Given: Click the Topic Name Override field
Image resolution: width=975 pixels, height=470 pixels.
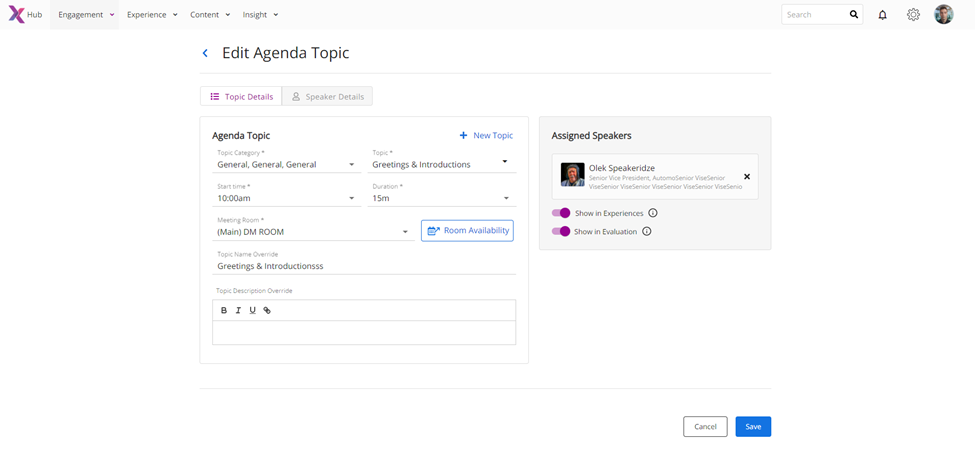Looking at the screenshot, I should (365, 267).
